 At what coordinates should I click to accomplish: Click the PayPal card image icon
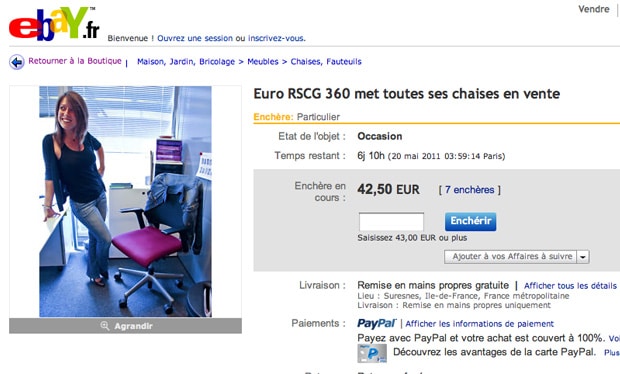point(372,353)
